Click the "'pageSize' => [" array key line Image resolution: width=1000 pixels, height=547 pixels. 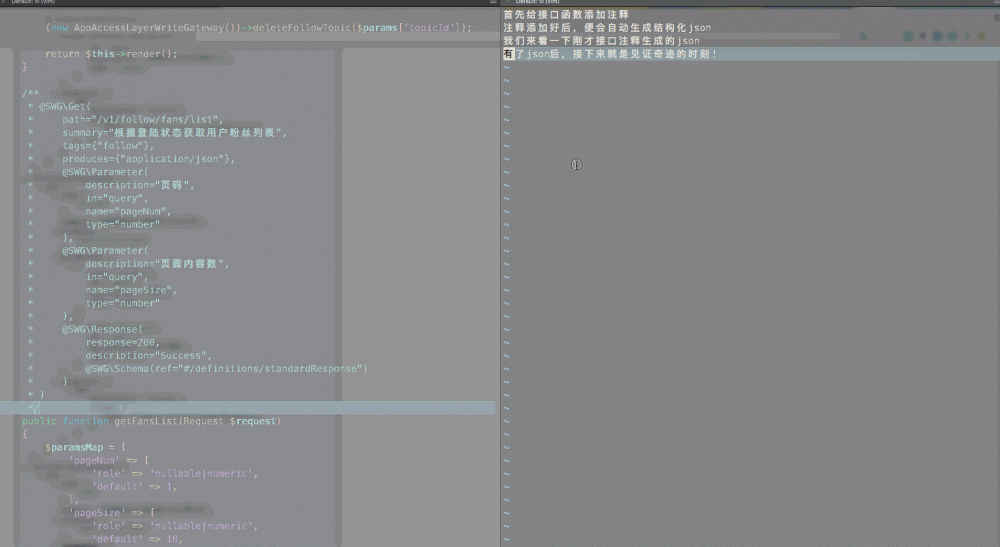(x=112, y=513)
